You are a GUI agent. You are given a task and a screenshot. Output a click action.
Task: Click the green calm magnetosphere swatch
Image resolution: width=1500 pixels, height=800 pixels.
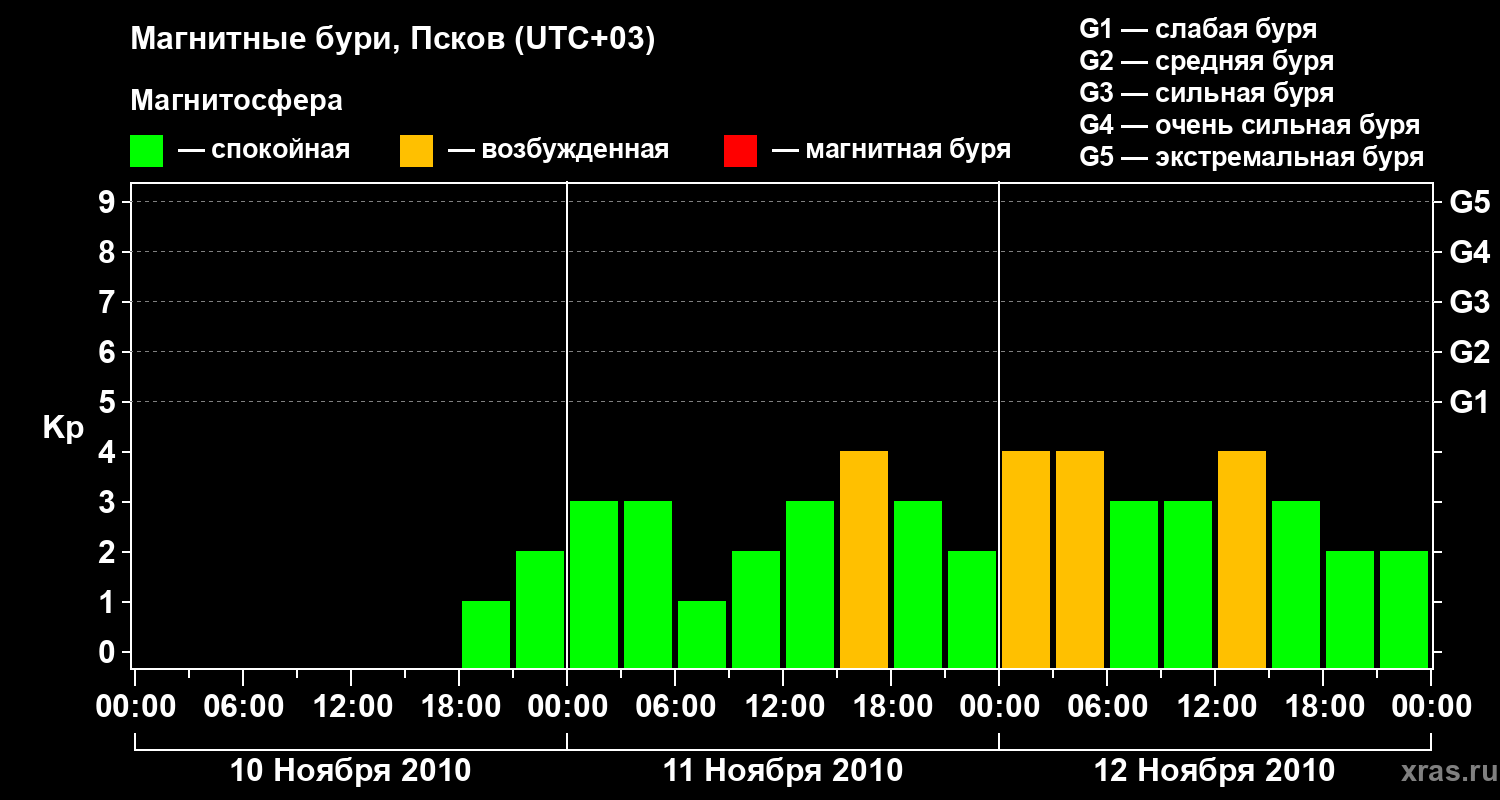point(147,151)
